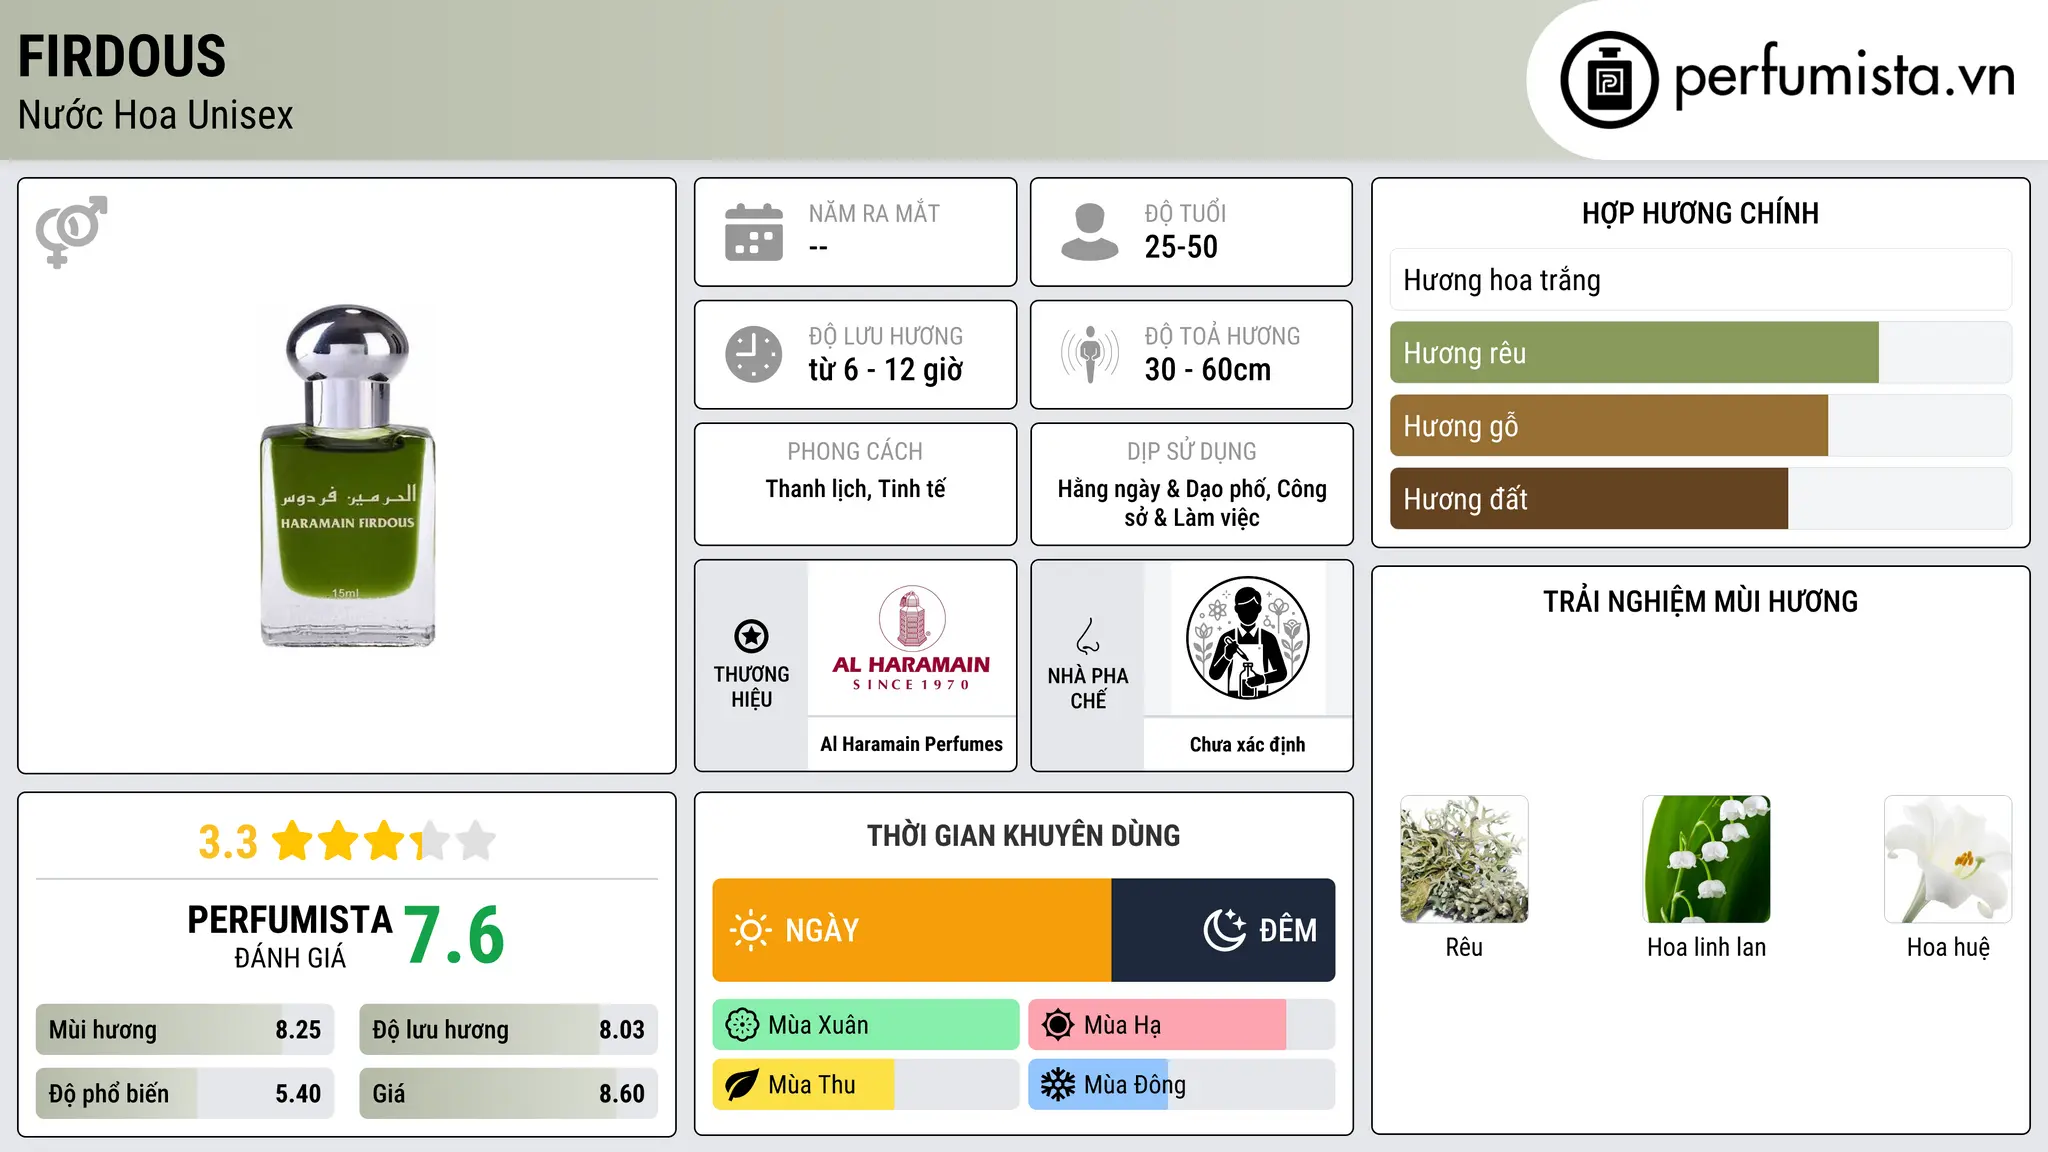
Task: Click the perfumista.vn site name
Action: pos(1844,77)
